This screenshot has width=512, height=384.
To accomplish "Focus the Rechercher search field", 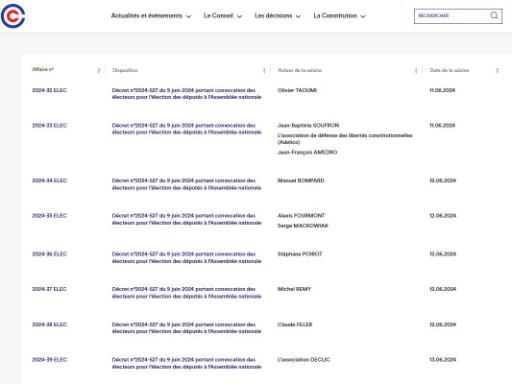I will tap(452, 16).
